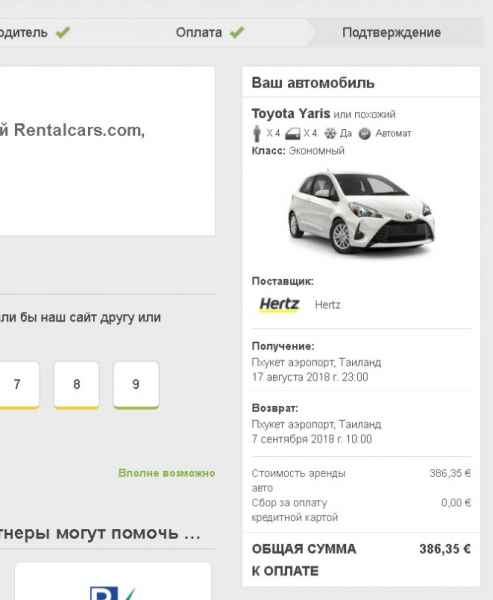Click the credit card fee '0,00 €'
The height and width of the screenshot is (600, 493).
click(456, 503)
